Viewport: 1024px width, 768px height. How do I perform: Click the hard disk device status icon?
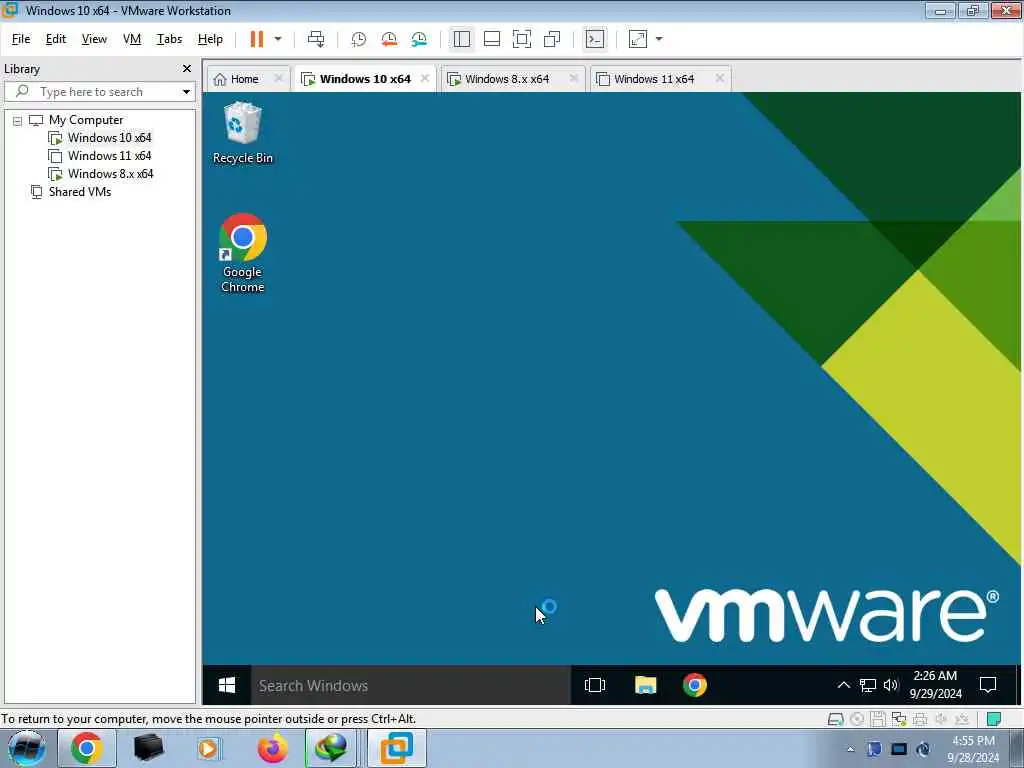click(835, 719)
